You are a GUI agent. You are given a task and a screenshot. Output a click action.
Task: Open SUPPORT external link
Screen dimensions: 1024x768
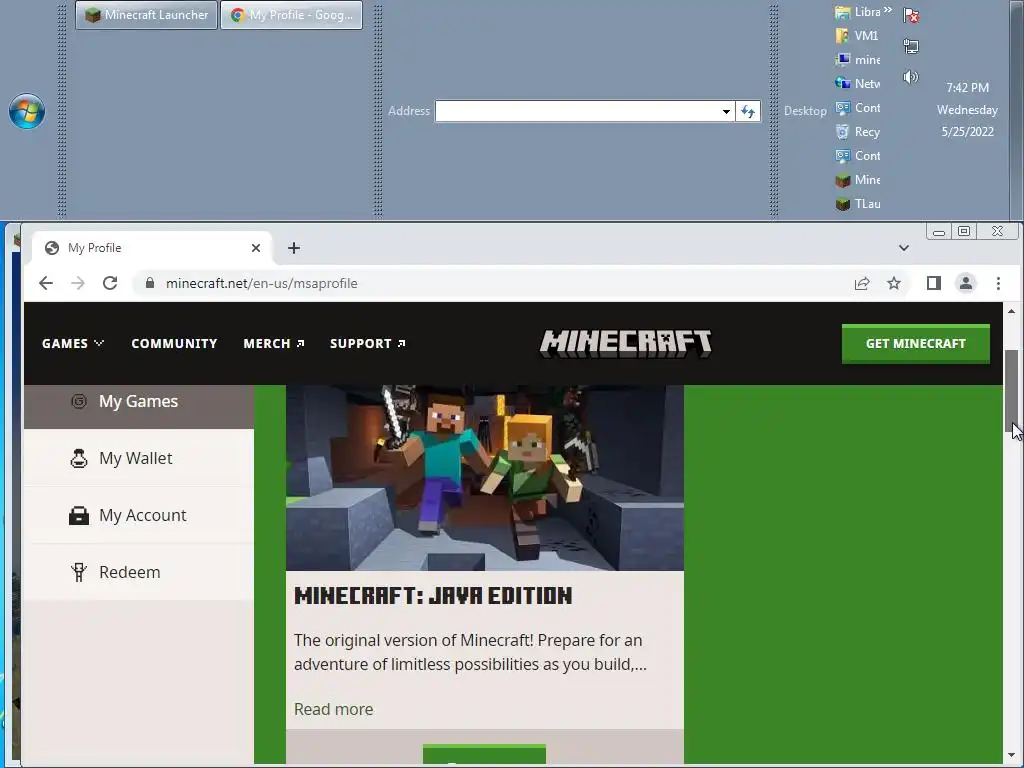click(x=368, y=344)
